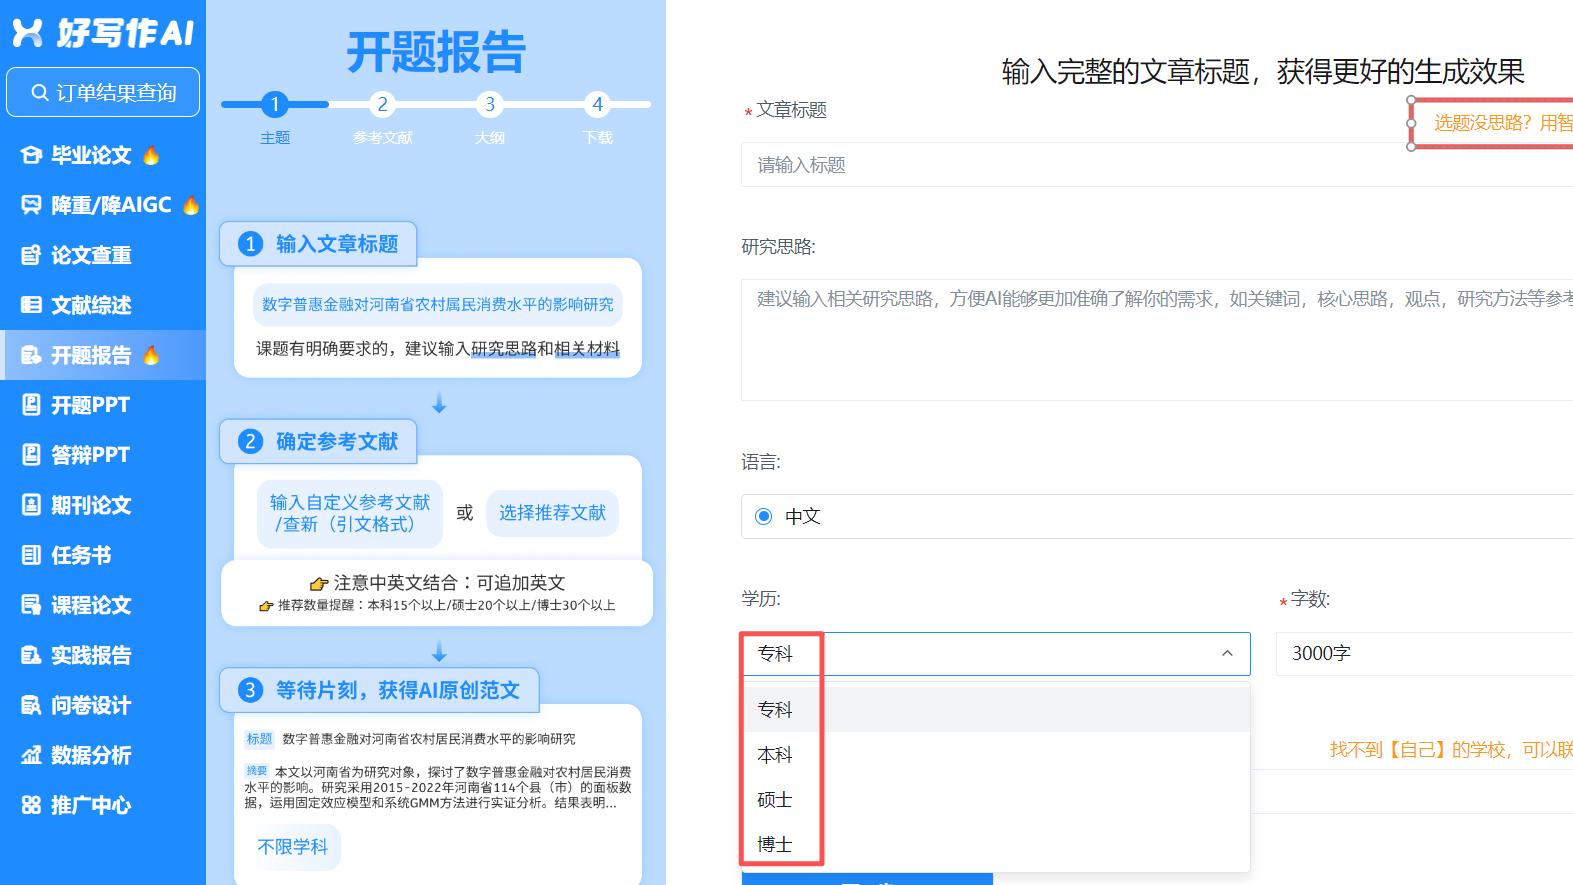Click the 输入文章标题 step 1 heading
Viewport: 1573px width, 885px height.
click(x=318, y=244)
